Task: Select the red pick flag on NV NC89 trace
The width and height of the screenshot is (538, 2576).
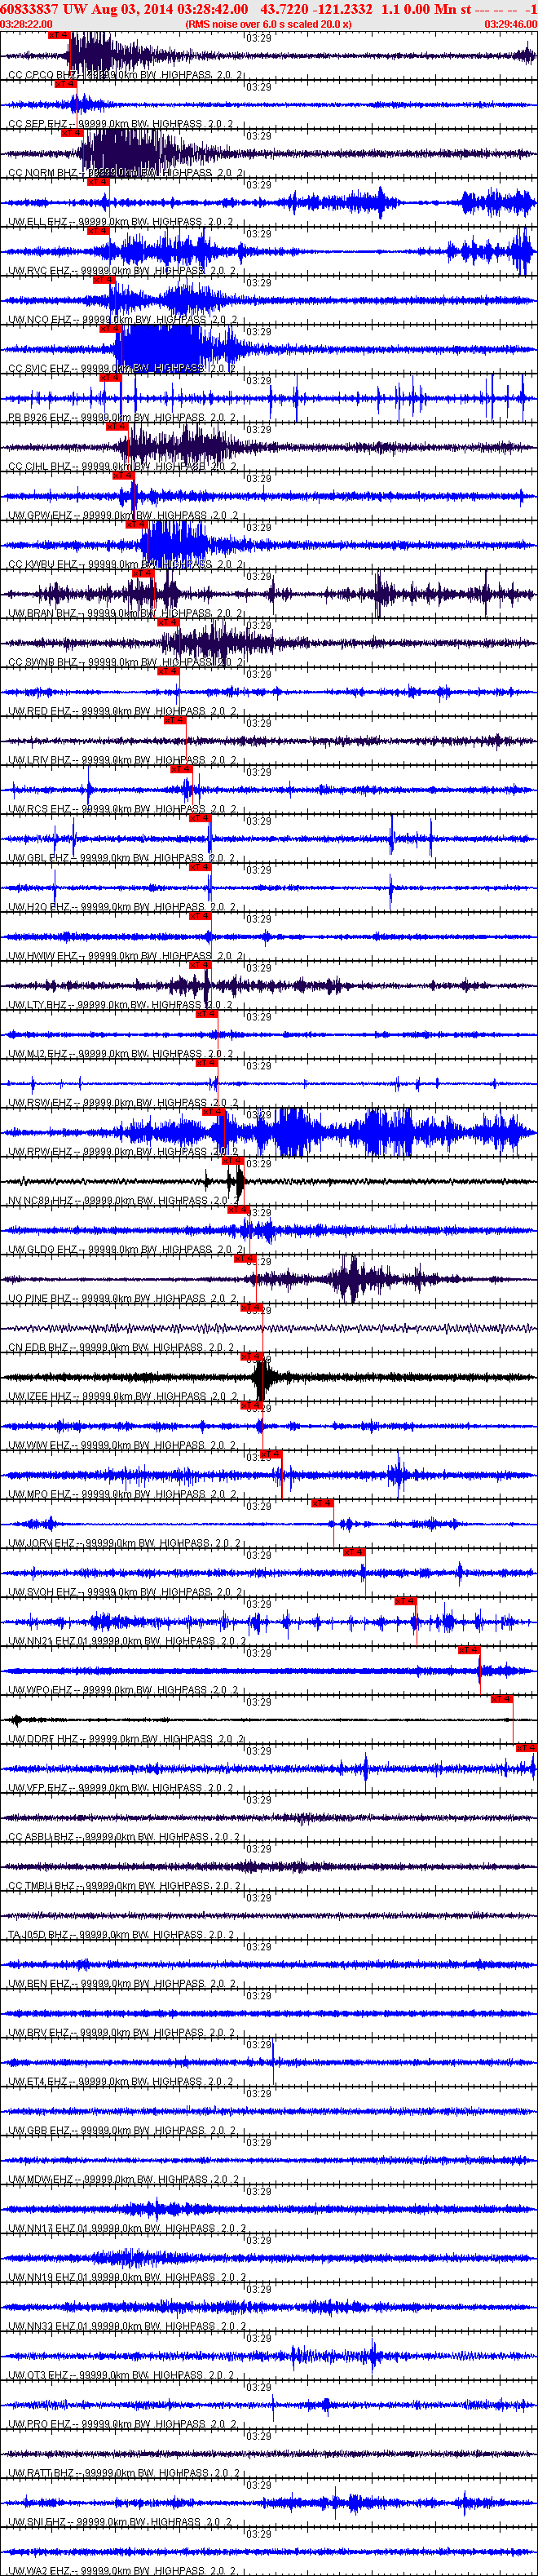Action: pos(232,1161)
